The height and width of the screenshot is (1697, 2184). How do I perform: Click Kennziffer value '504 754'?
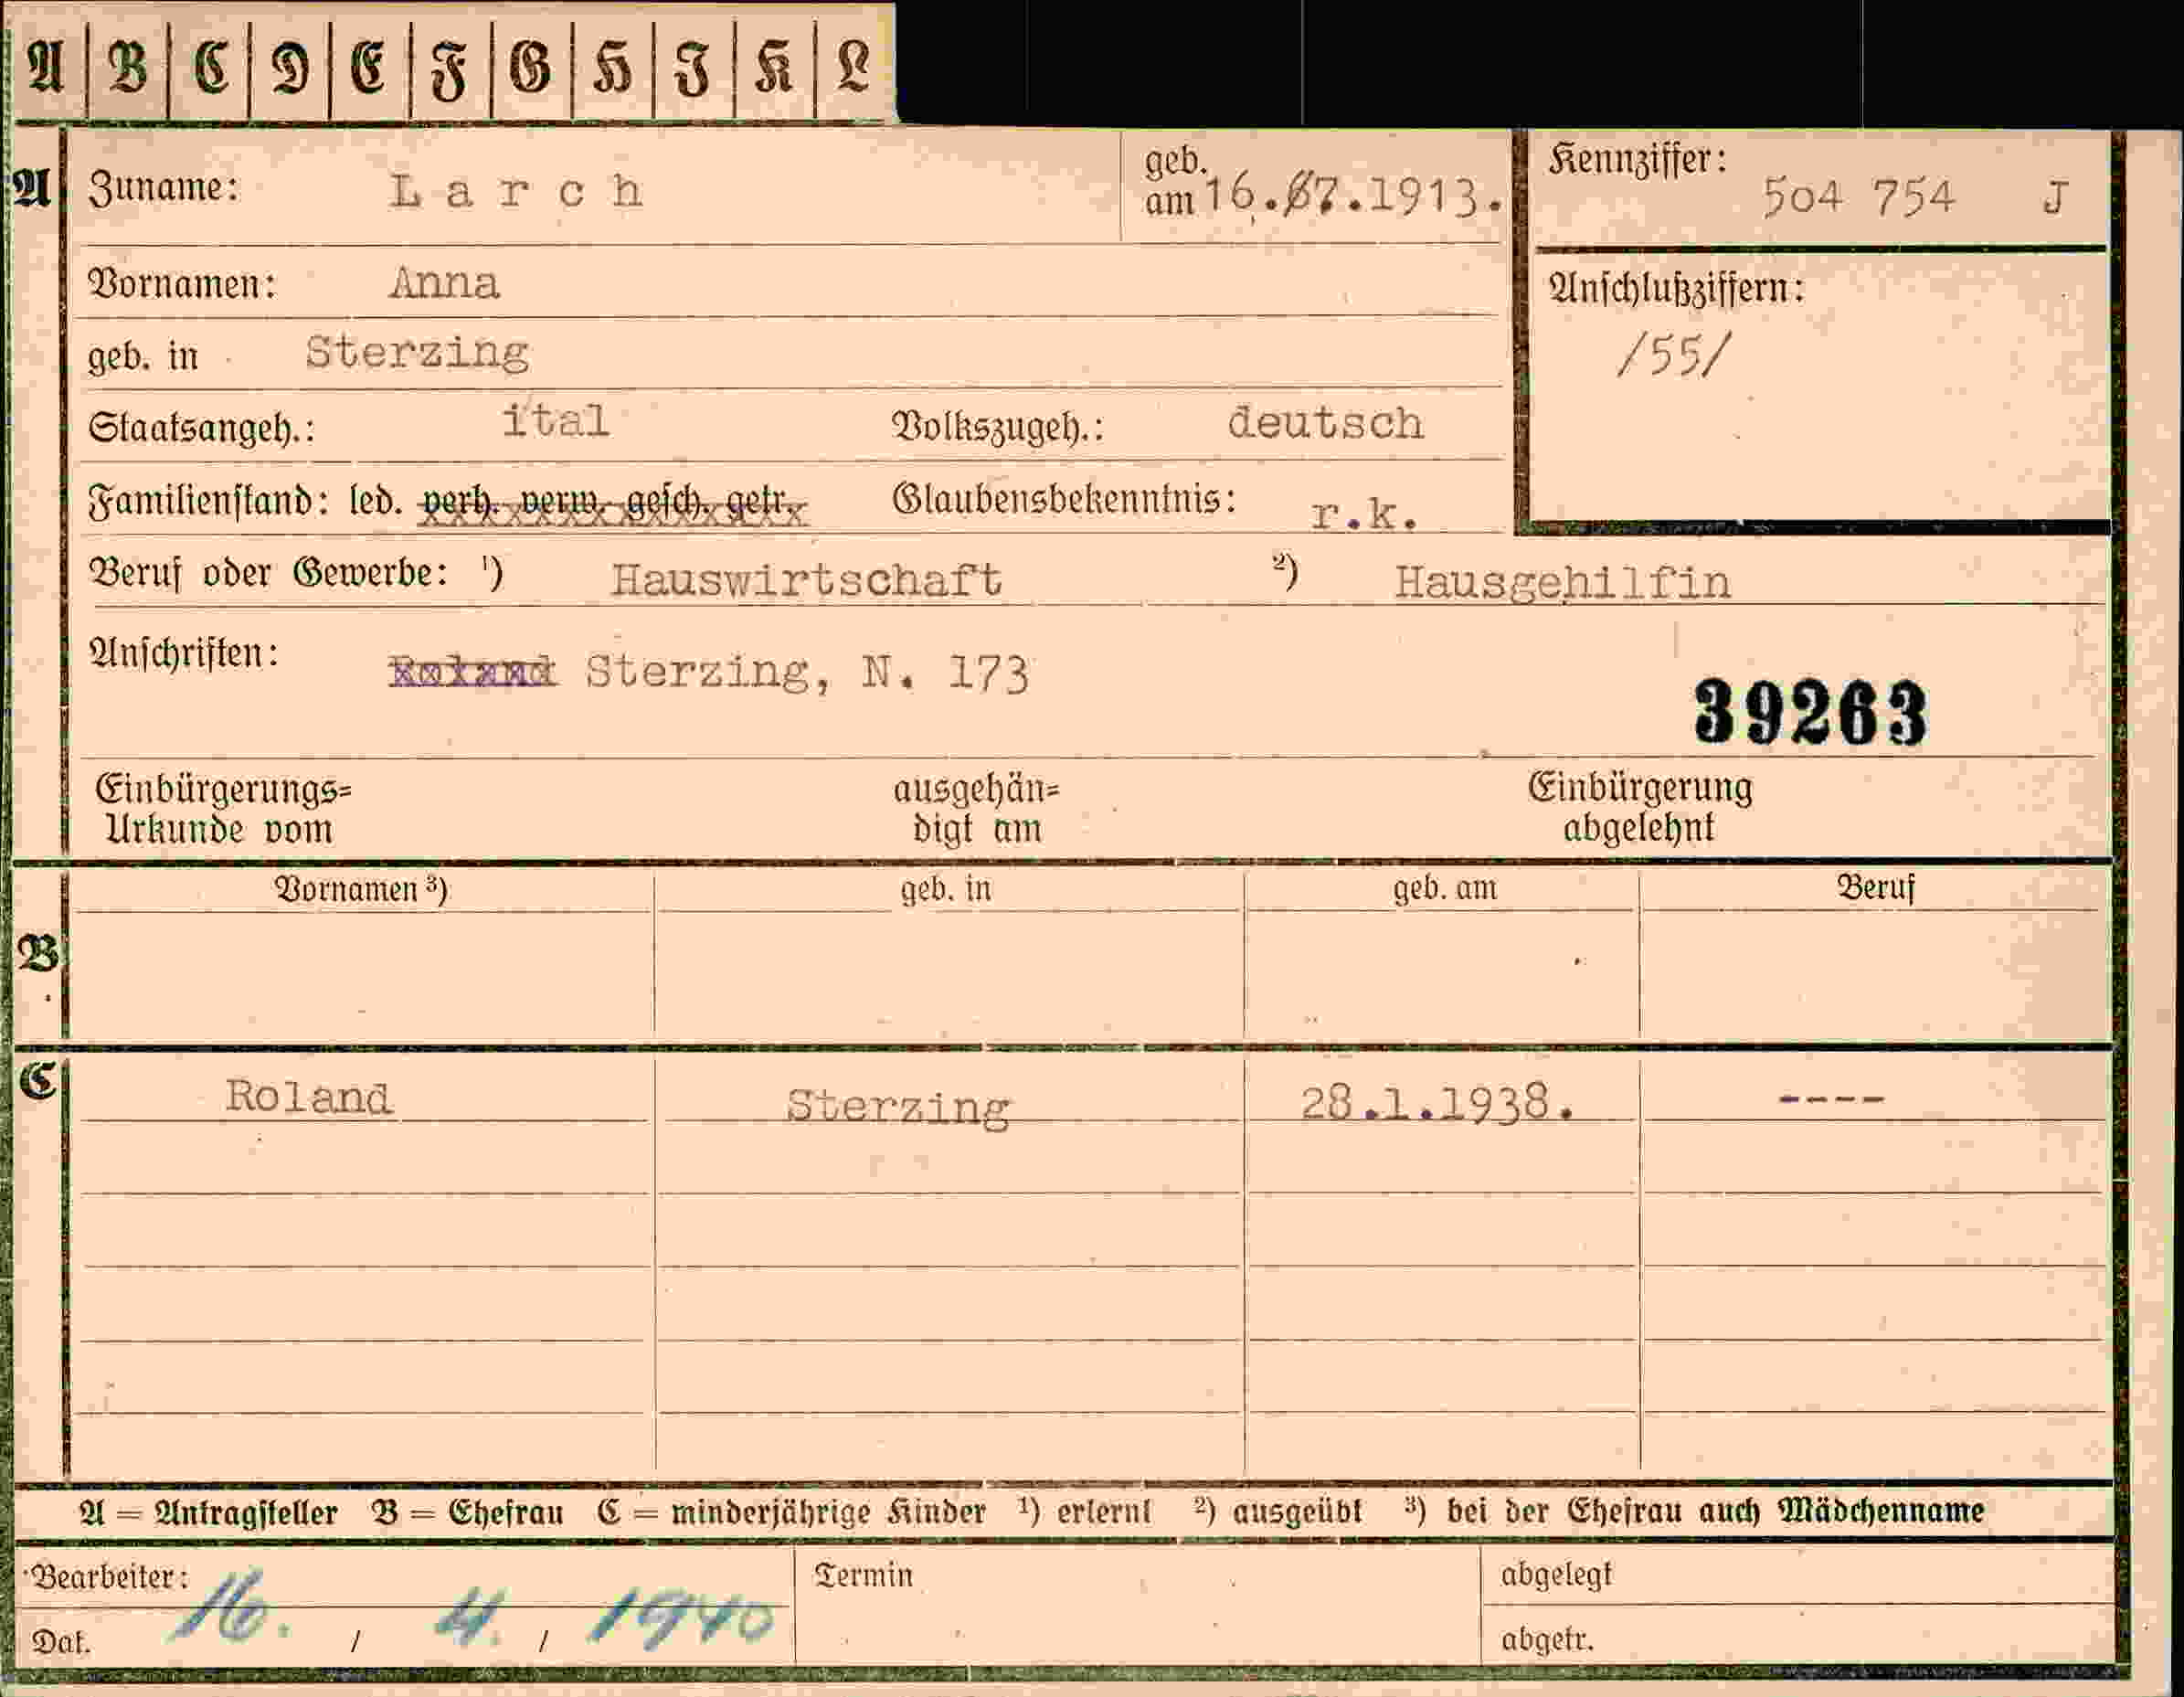tap(1858, 197)
